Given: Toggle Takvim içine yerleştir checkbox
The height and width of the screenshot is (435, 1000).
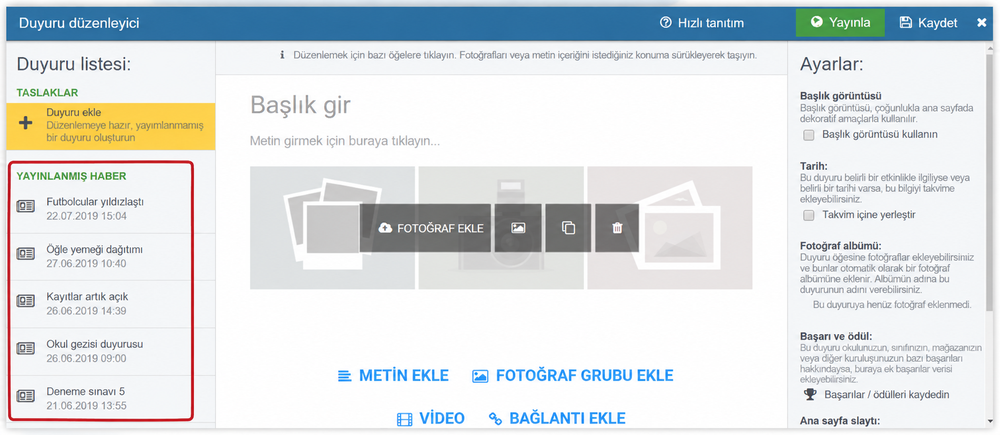Looking at the screenshot, I should click(x=809, y=215).
